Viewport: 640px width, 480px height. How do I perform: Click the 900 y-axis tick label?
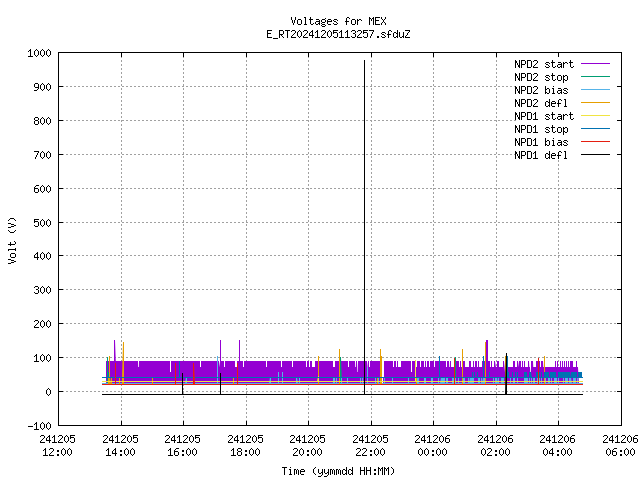click(x=42, y=87)
